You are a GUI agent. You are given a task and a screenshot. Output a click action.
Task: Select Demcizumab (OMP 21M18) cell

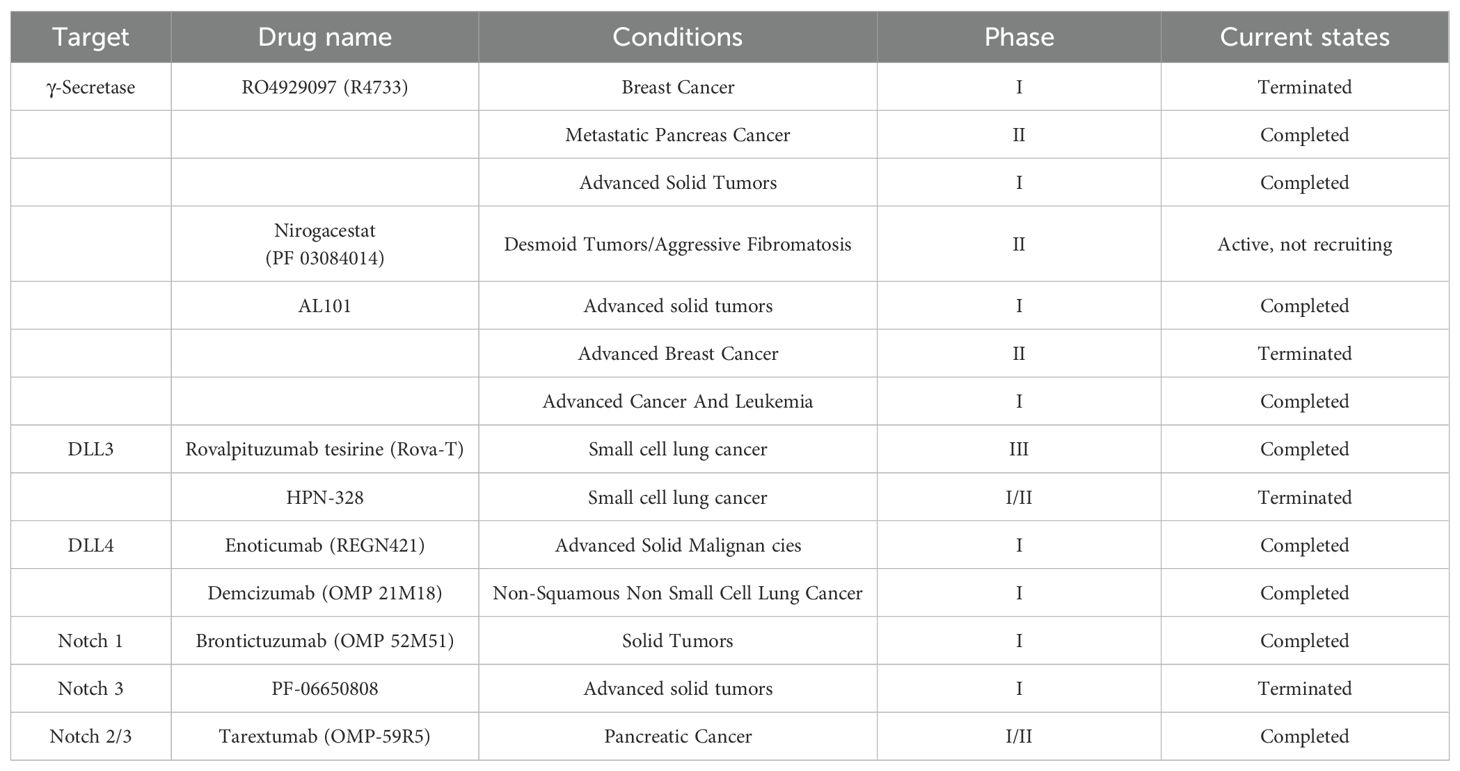coord(325,594)
